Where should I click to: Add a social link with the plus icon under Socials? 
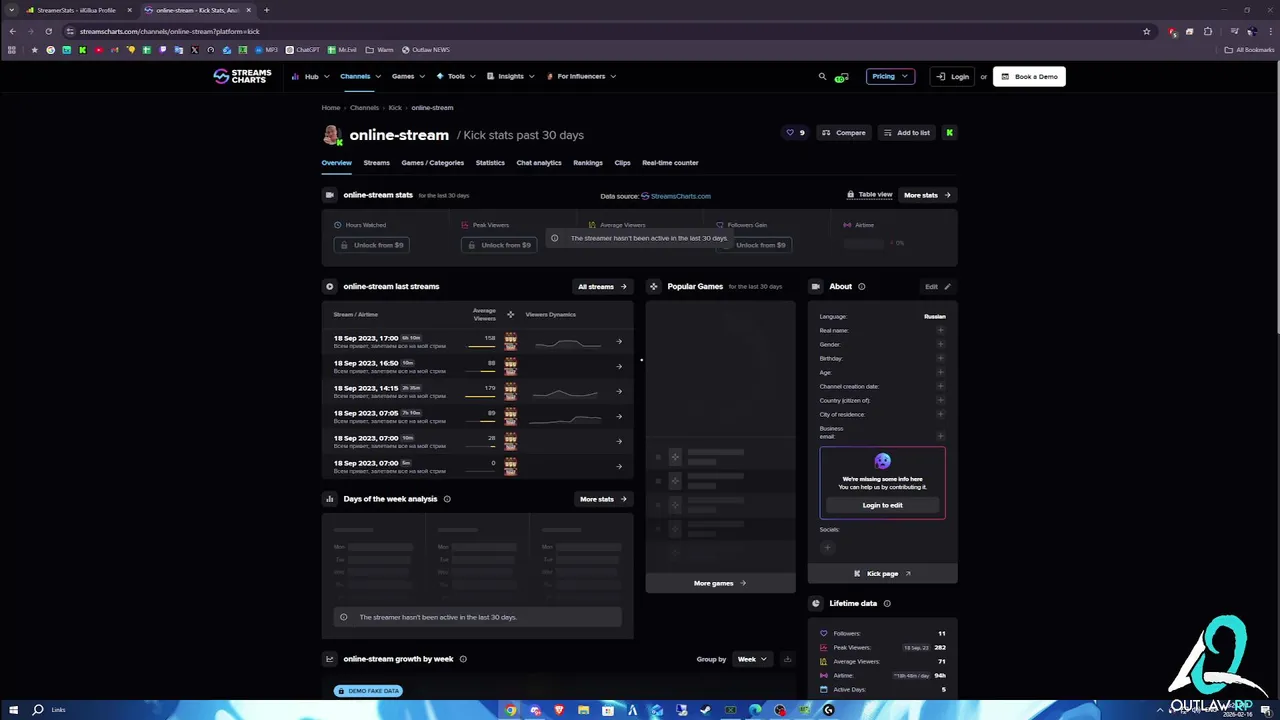(827, 547)
